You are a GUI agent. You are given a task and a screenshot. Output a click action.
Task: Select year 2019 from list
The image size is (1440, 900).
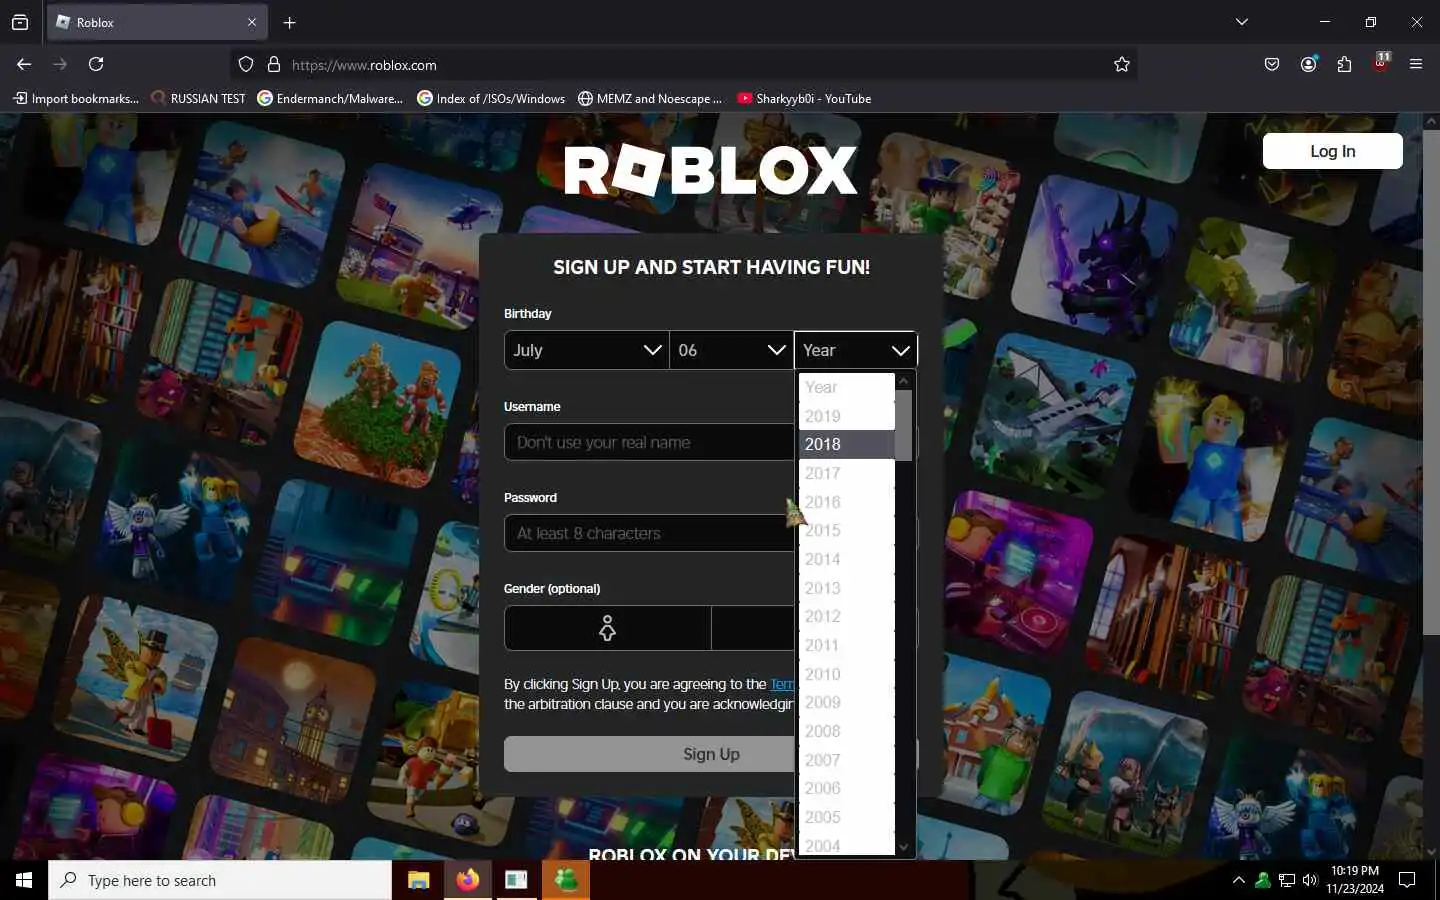(846, 416)
